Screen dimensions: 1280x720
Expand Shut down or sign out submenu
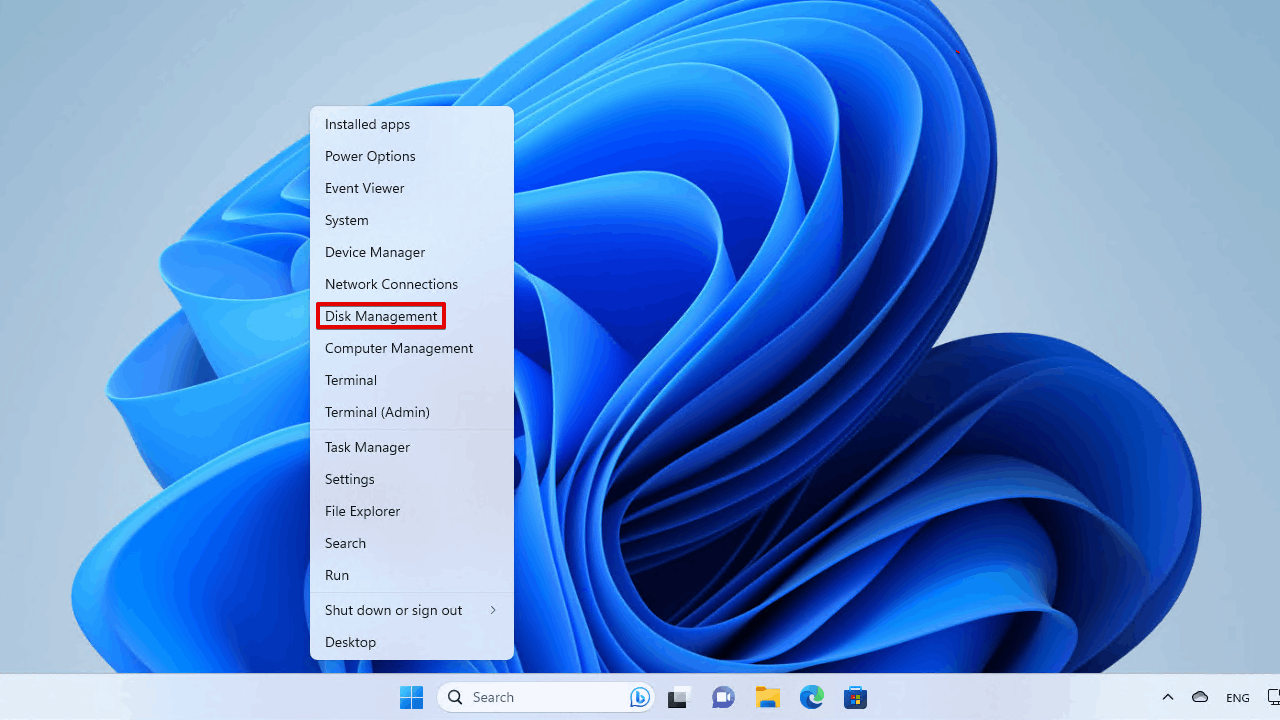coord(412,610)
